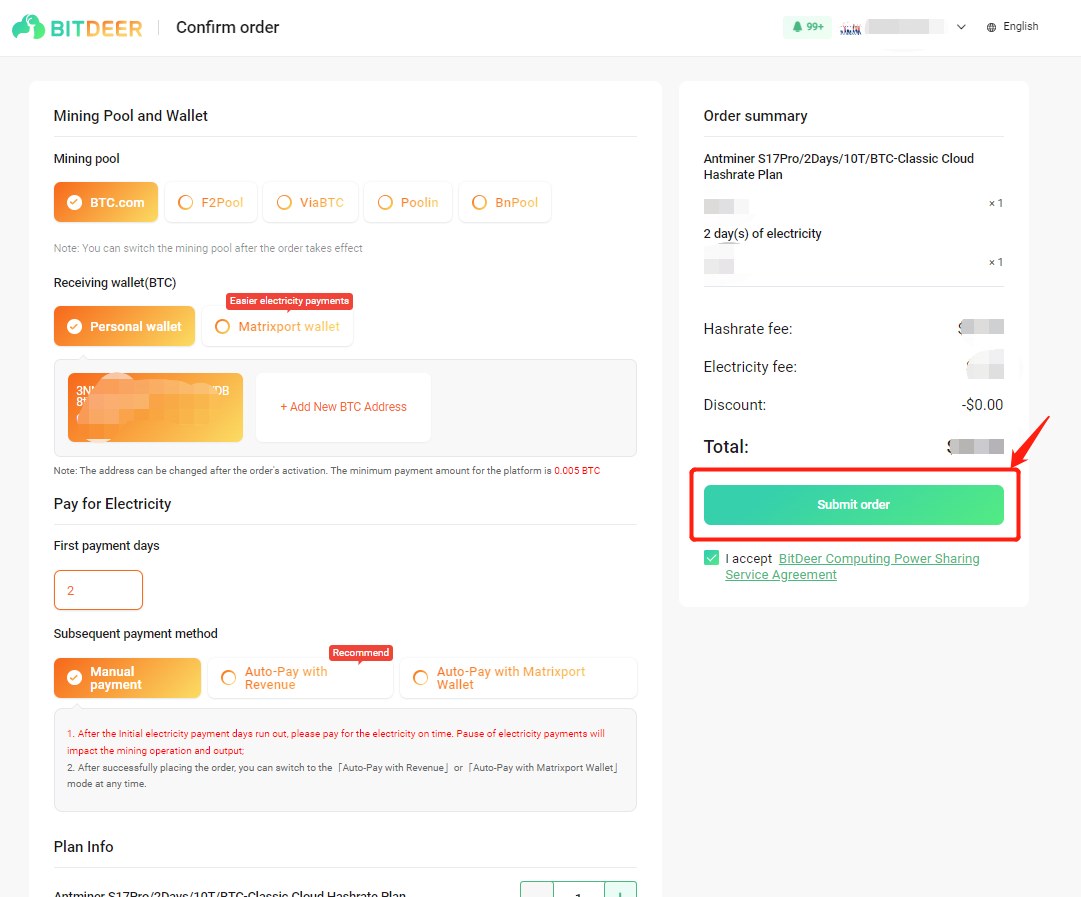This screenshot has width=1081, height=897.
Task: Click '2 day(s) of electricity' text
Action: click(762, 234)
